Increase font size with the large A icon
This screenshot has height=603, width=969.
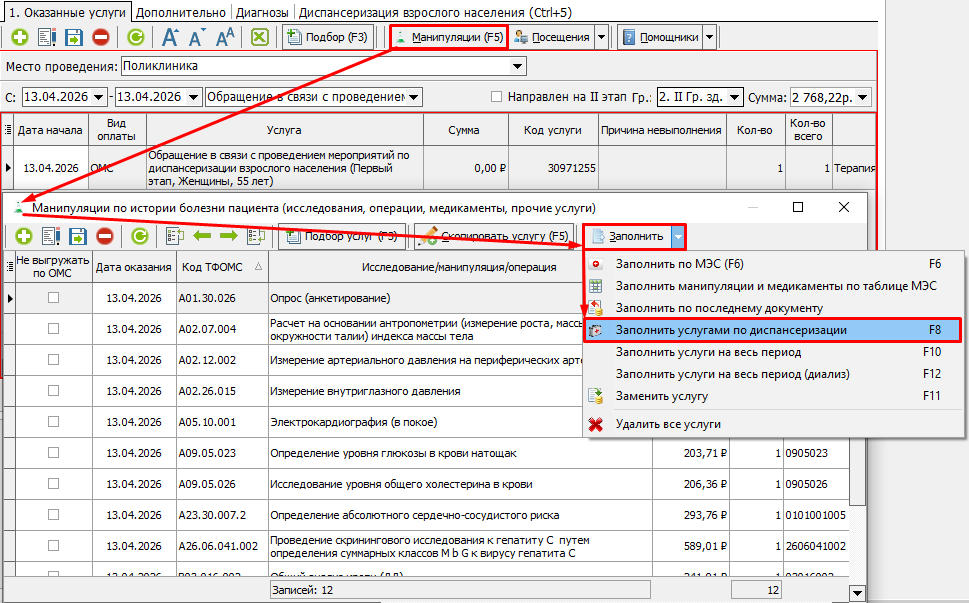(170, 38)
